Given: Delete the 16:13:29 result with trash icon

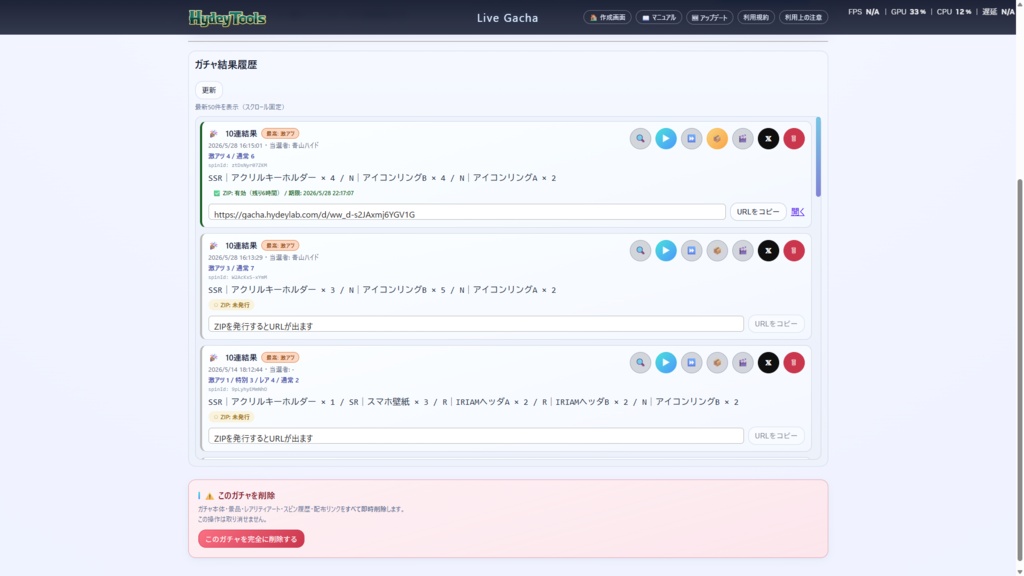Looking at the screenshot, I should tap(793, 251).
